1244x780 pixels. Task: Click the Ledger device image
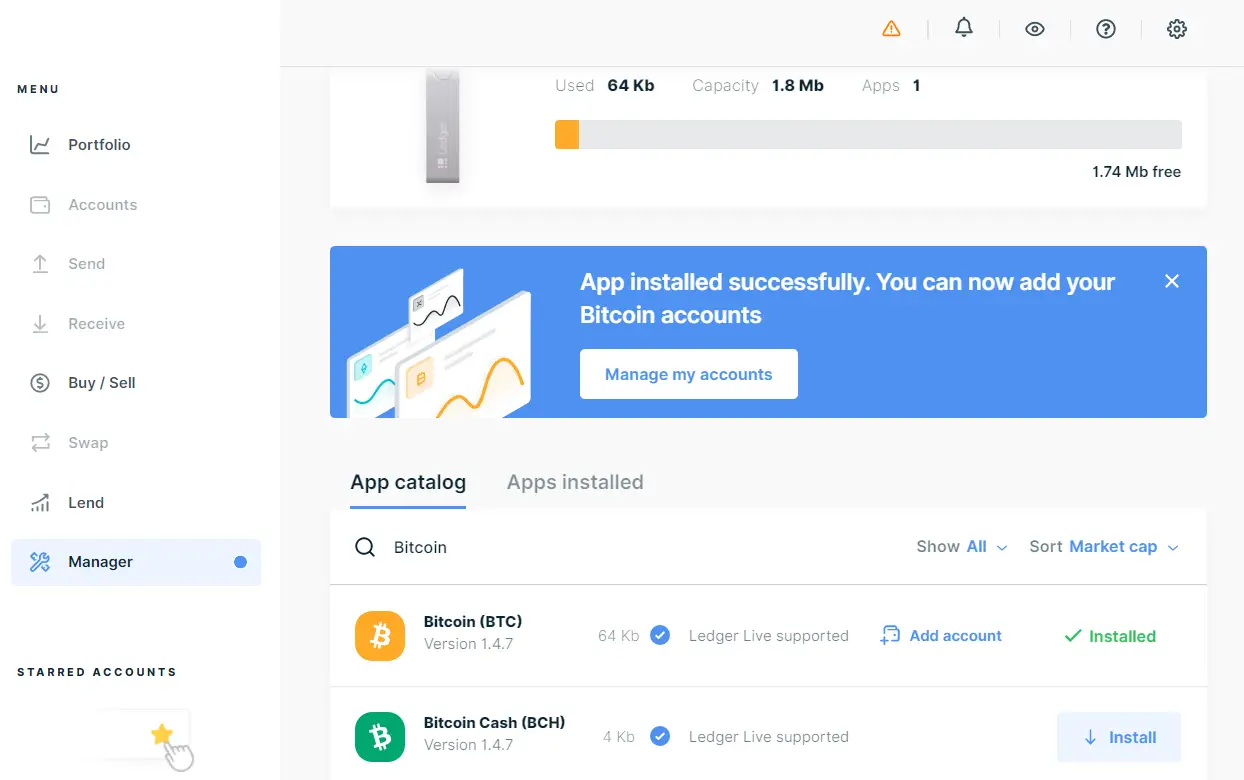coord(443,126)
